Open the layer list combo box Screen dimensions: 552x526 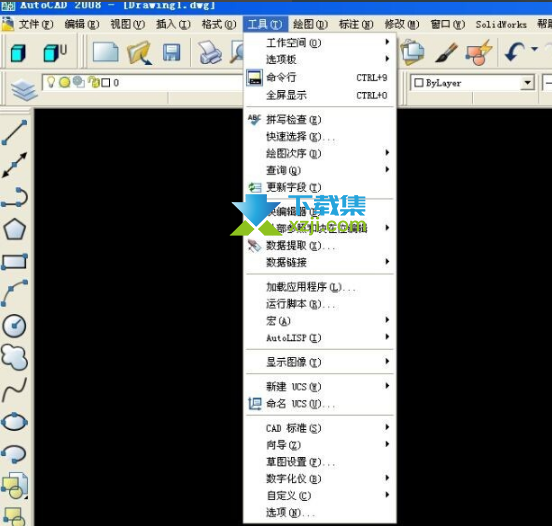[x=142, y=83]
